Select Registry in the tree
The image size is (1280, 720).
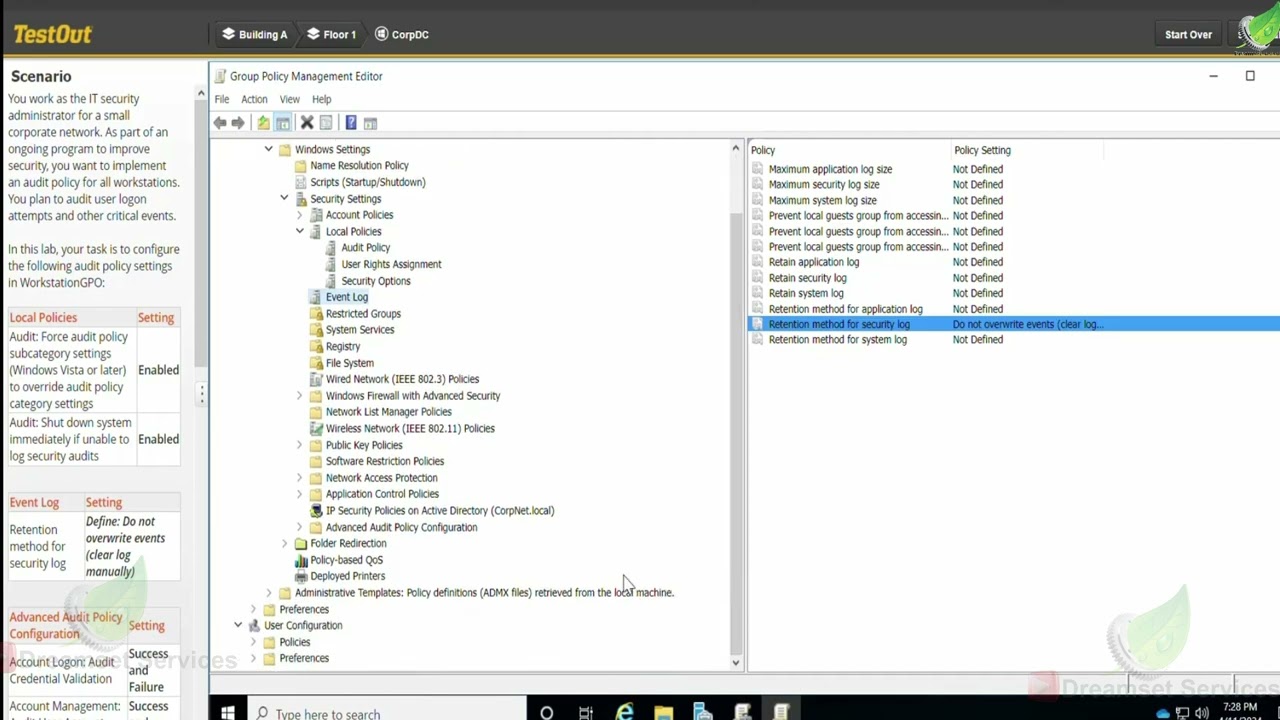[x=343, y=347]
